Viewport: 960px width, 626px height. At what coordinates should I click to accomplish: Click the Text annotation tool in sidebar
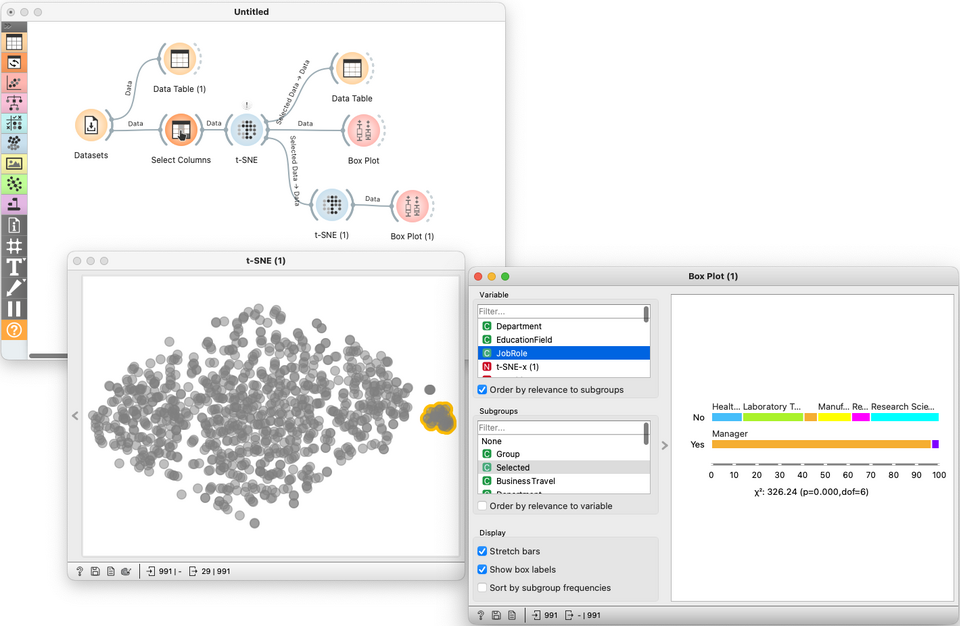pyautogui.click(x=14, y=267)
